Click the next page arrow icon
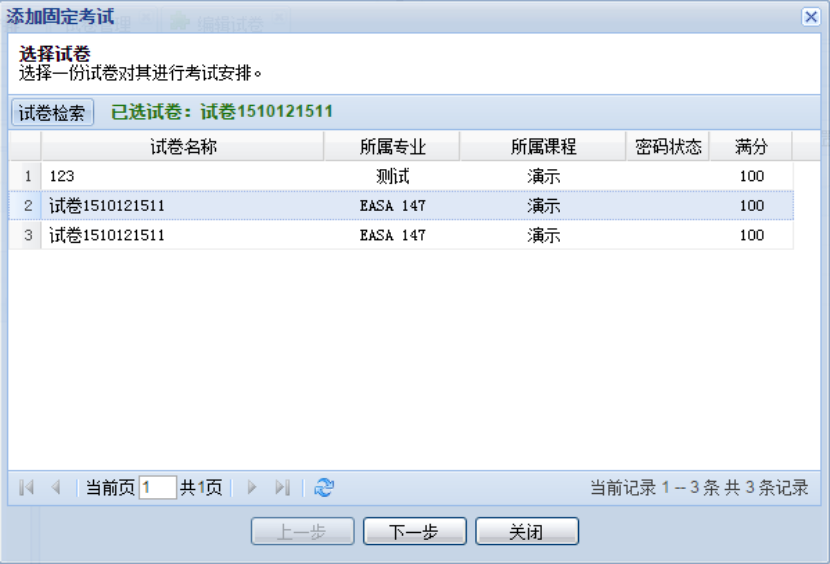830x564 pixels. 252,488
